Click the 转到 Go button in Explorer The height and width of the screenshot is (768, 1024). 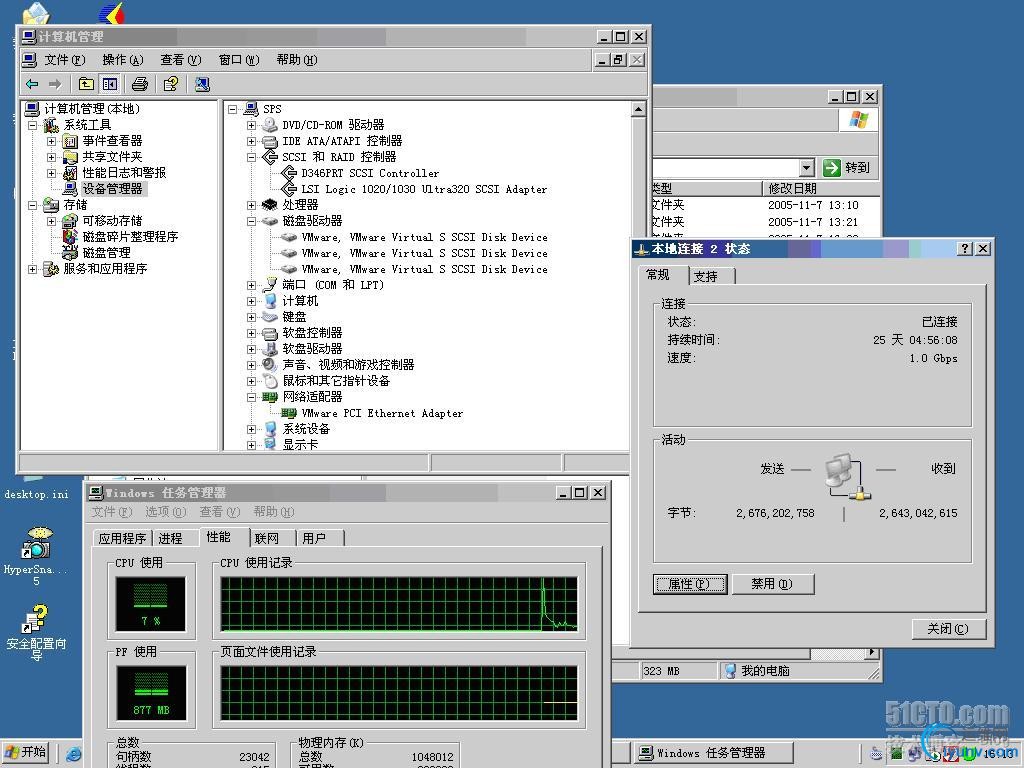848,168
